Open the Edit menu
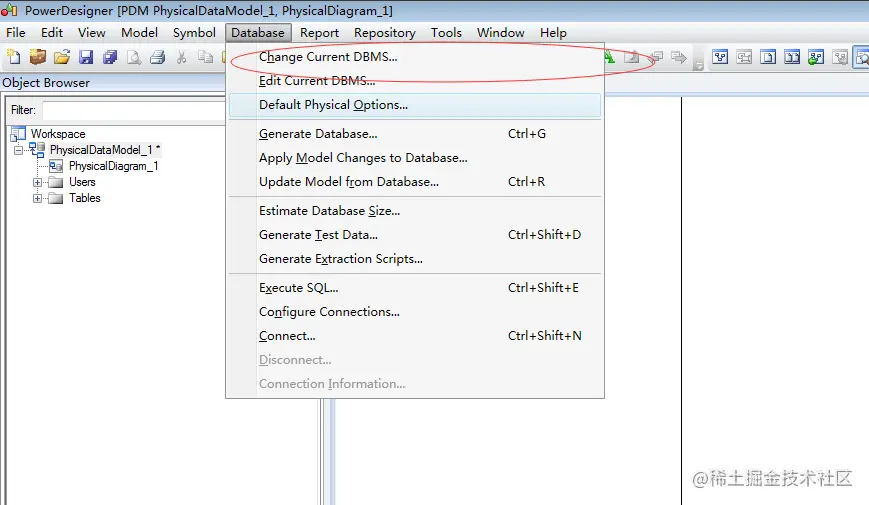Screen dimensions: 869x505 52,33
